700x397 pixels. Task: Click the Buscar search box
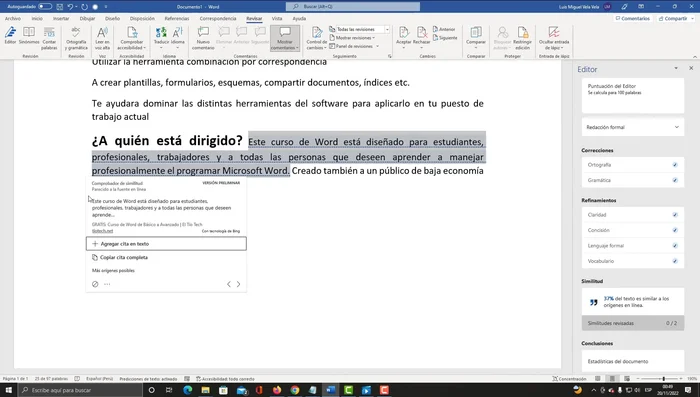click(353, 7)
